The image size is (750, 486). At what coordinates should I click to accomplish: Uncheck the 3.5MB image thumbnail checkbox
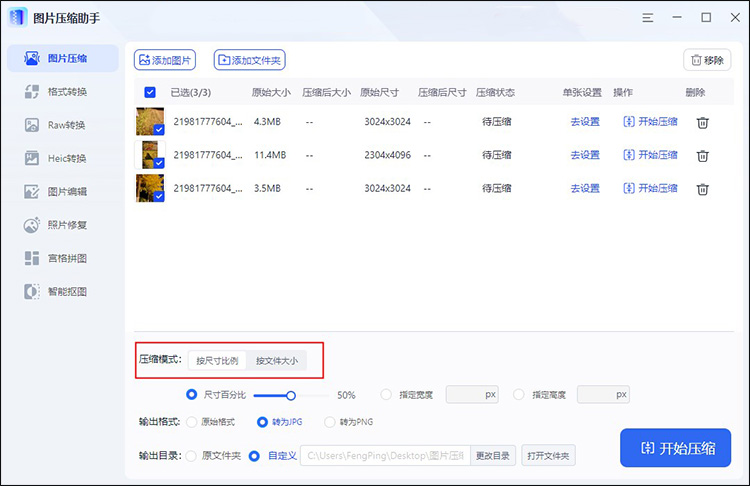click(x=159, y=196)
